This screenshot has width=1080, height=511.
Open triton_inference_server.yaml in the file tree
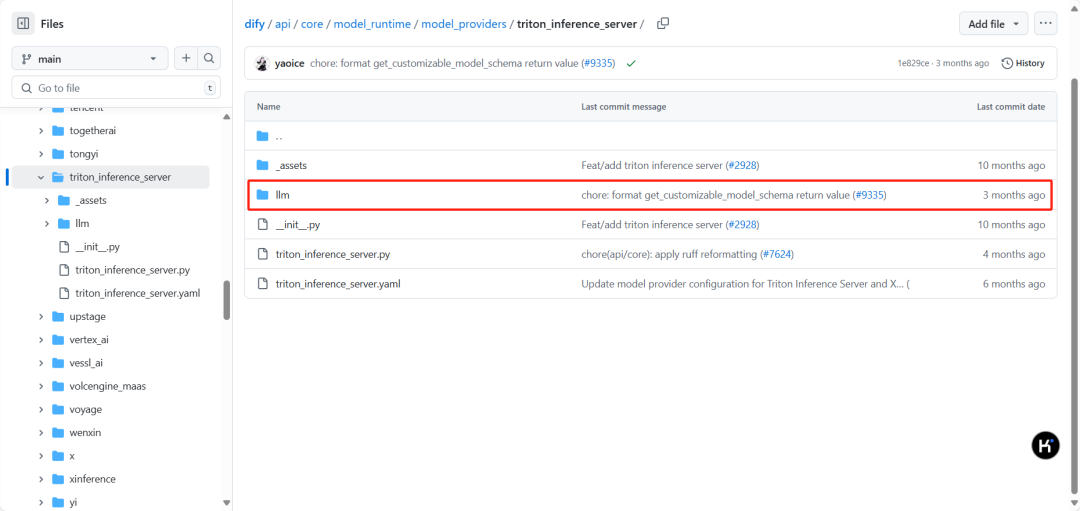tap(138, 293)
